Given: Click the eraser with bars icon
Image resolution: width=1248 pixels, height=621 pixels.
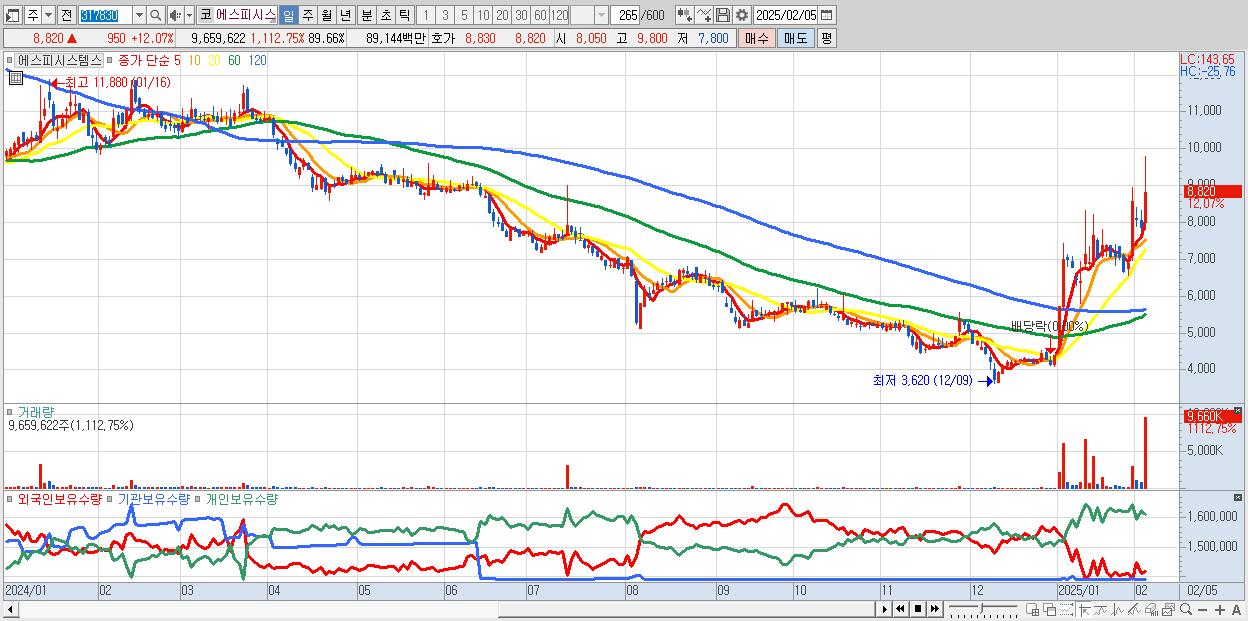Looking at the screenshot, I should coord(1151,610).
